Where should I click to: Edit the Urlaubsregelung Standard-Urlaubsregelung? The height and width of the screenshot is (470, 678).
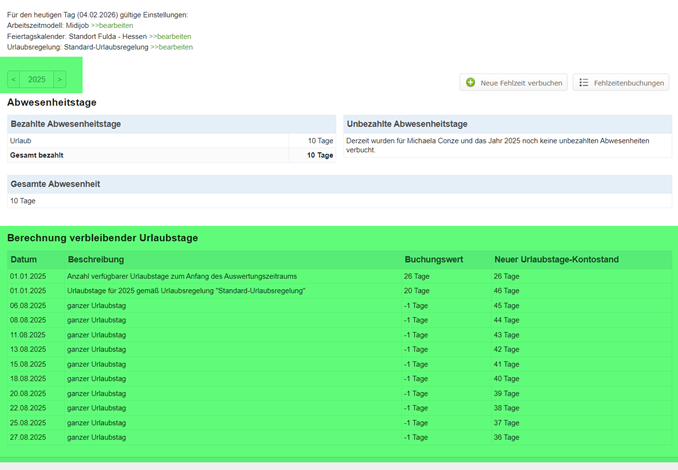coord(171,47)
